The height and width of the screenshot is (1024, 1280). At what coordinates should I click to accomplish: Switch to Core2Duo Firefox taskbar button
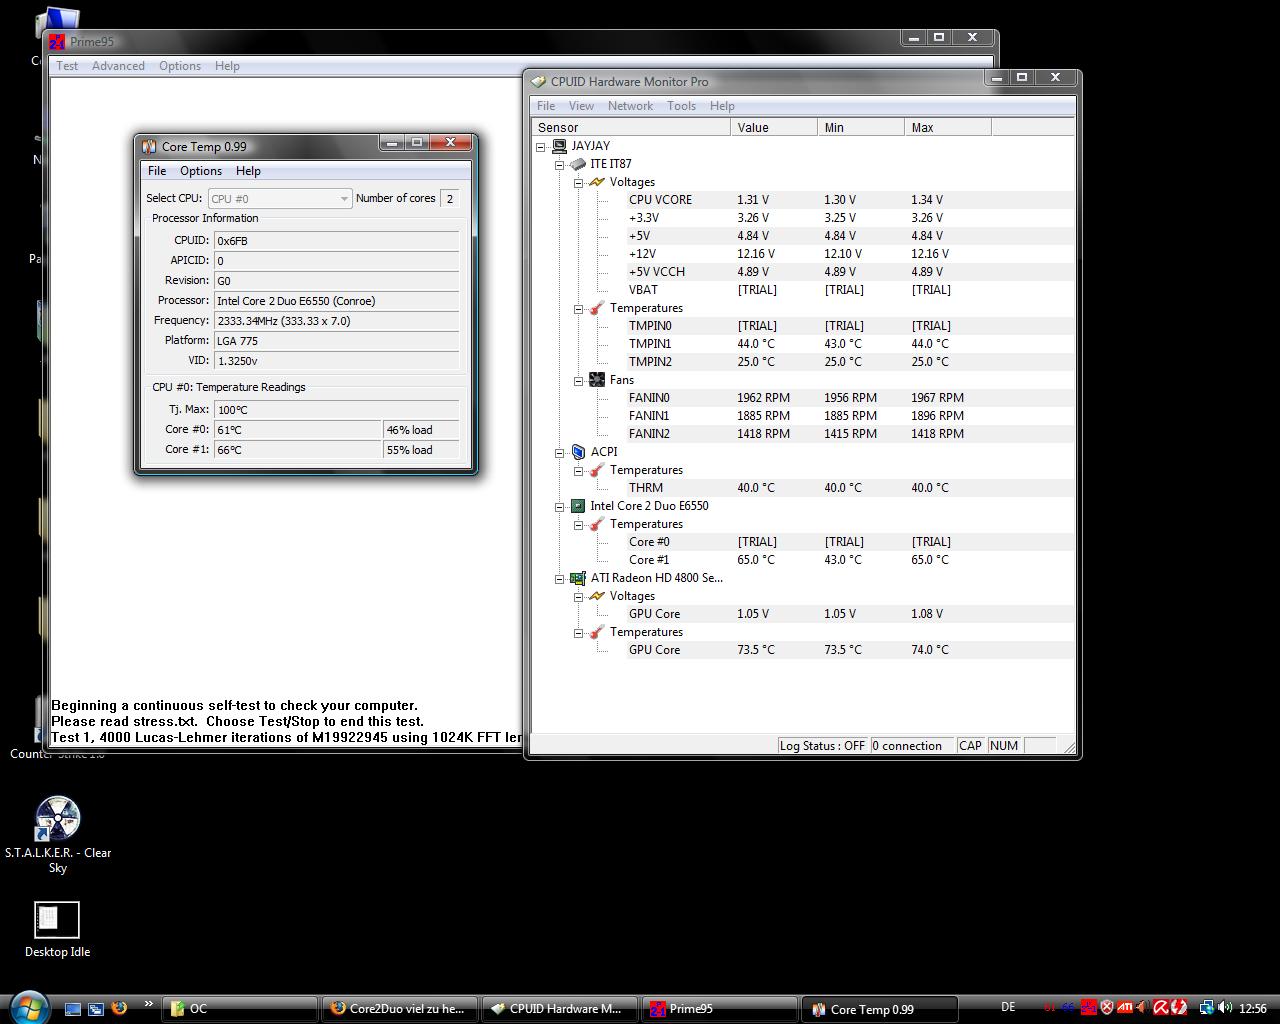(400, 1009)
